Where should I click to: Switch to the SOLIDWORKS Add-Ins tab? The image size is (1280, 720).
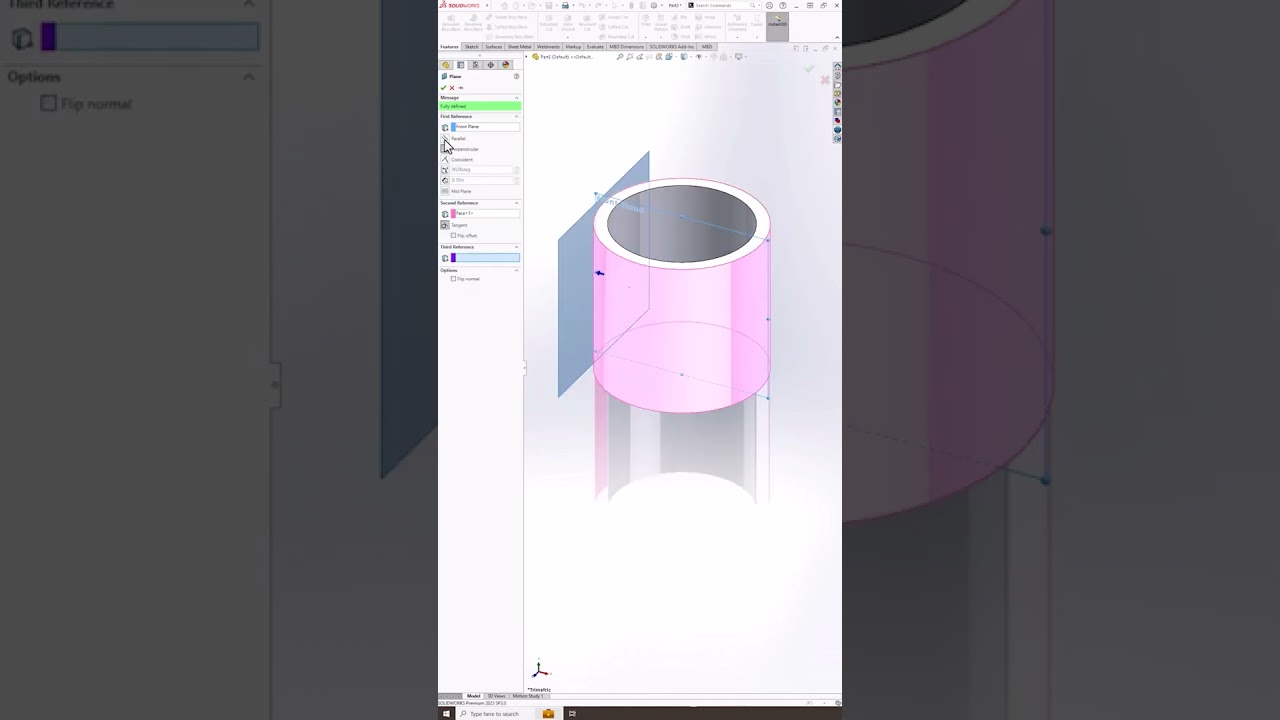tap(672, 47)
